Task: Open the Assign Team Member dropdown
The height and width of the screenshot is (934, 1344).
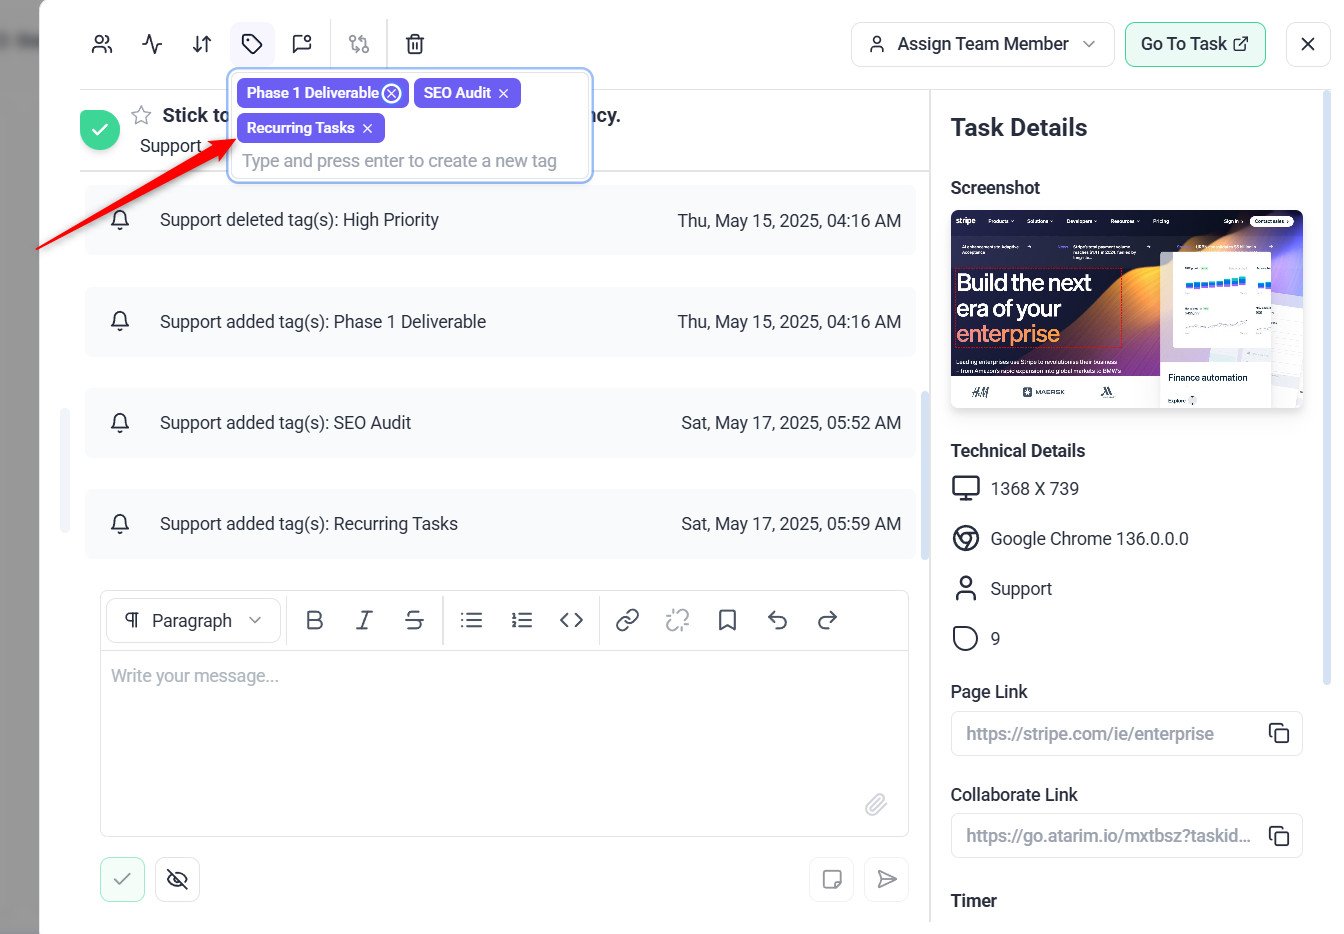Action: pyautogui.click(x=982, y=44)
